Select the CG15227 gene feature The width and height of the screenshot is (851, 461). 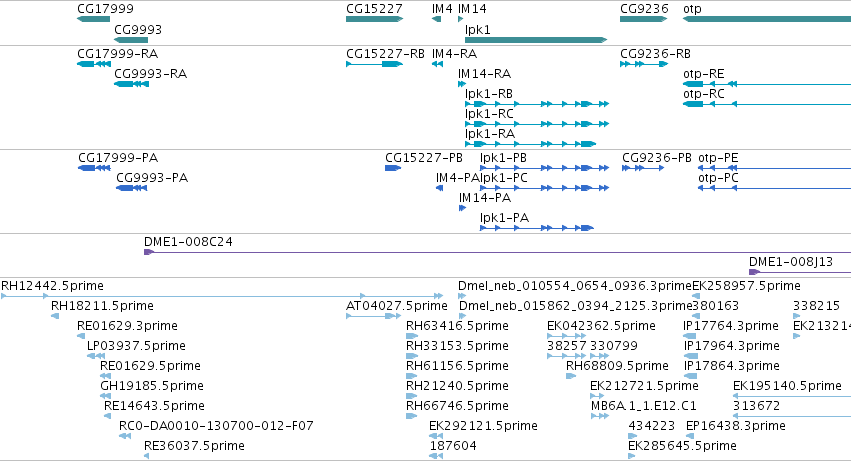tap(374, 19)
